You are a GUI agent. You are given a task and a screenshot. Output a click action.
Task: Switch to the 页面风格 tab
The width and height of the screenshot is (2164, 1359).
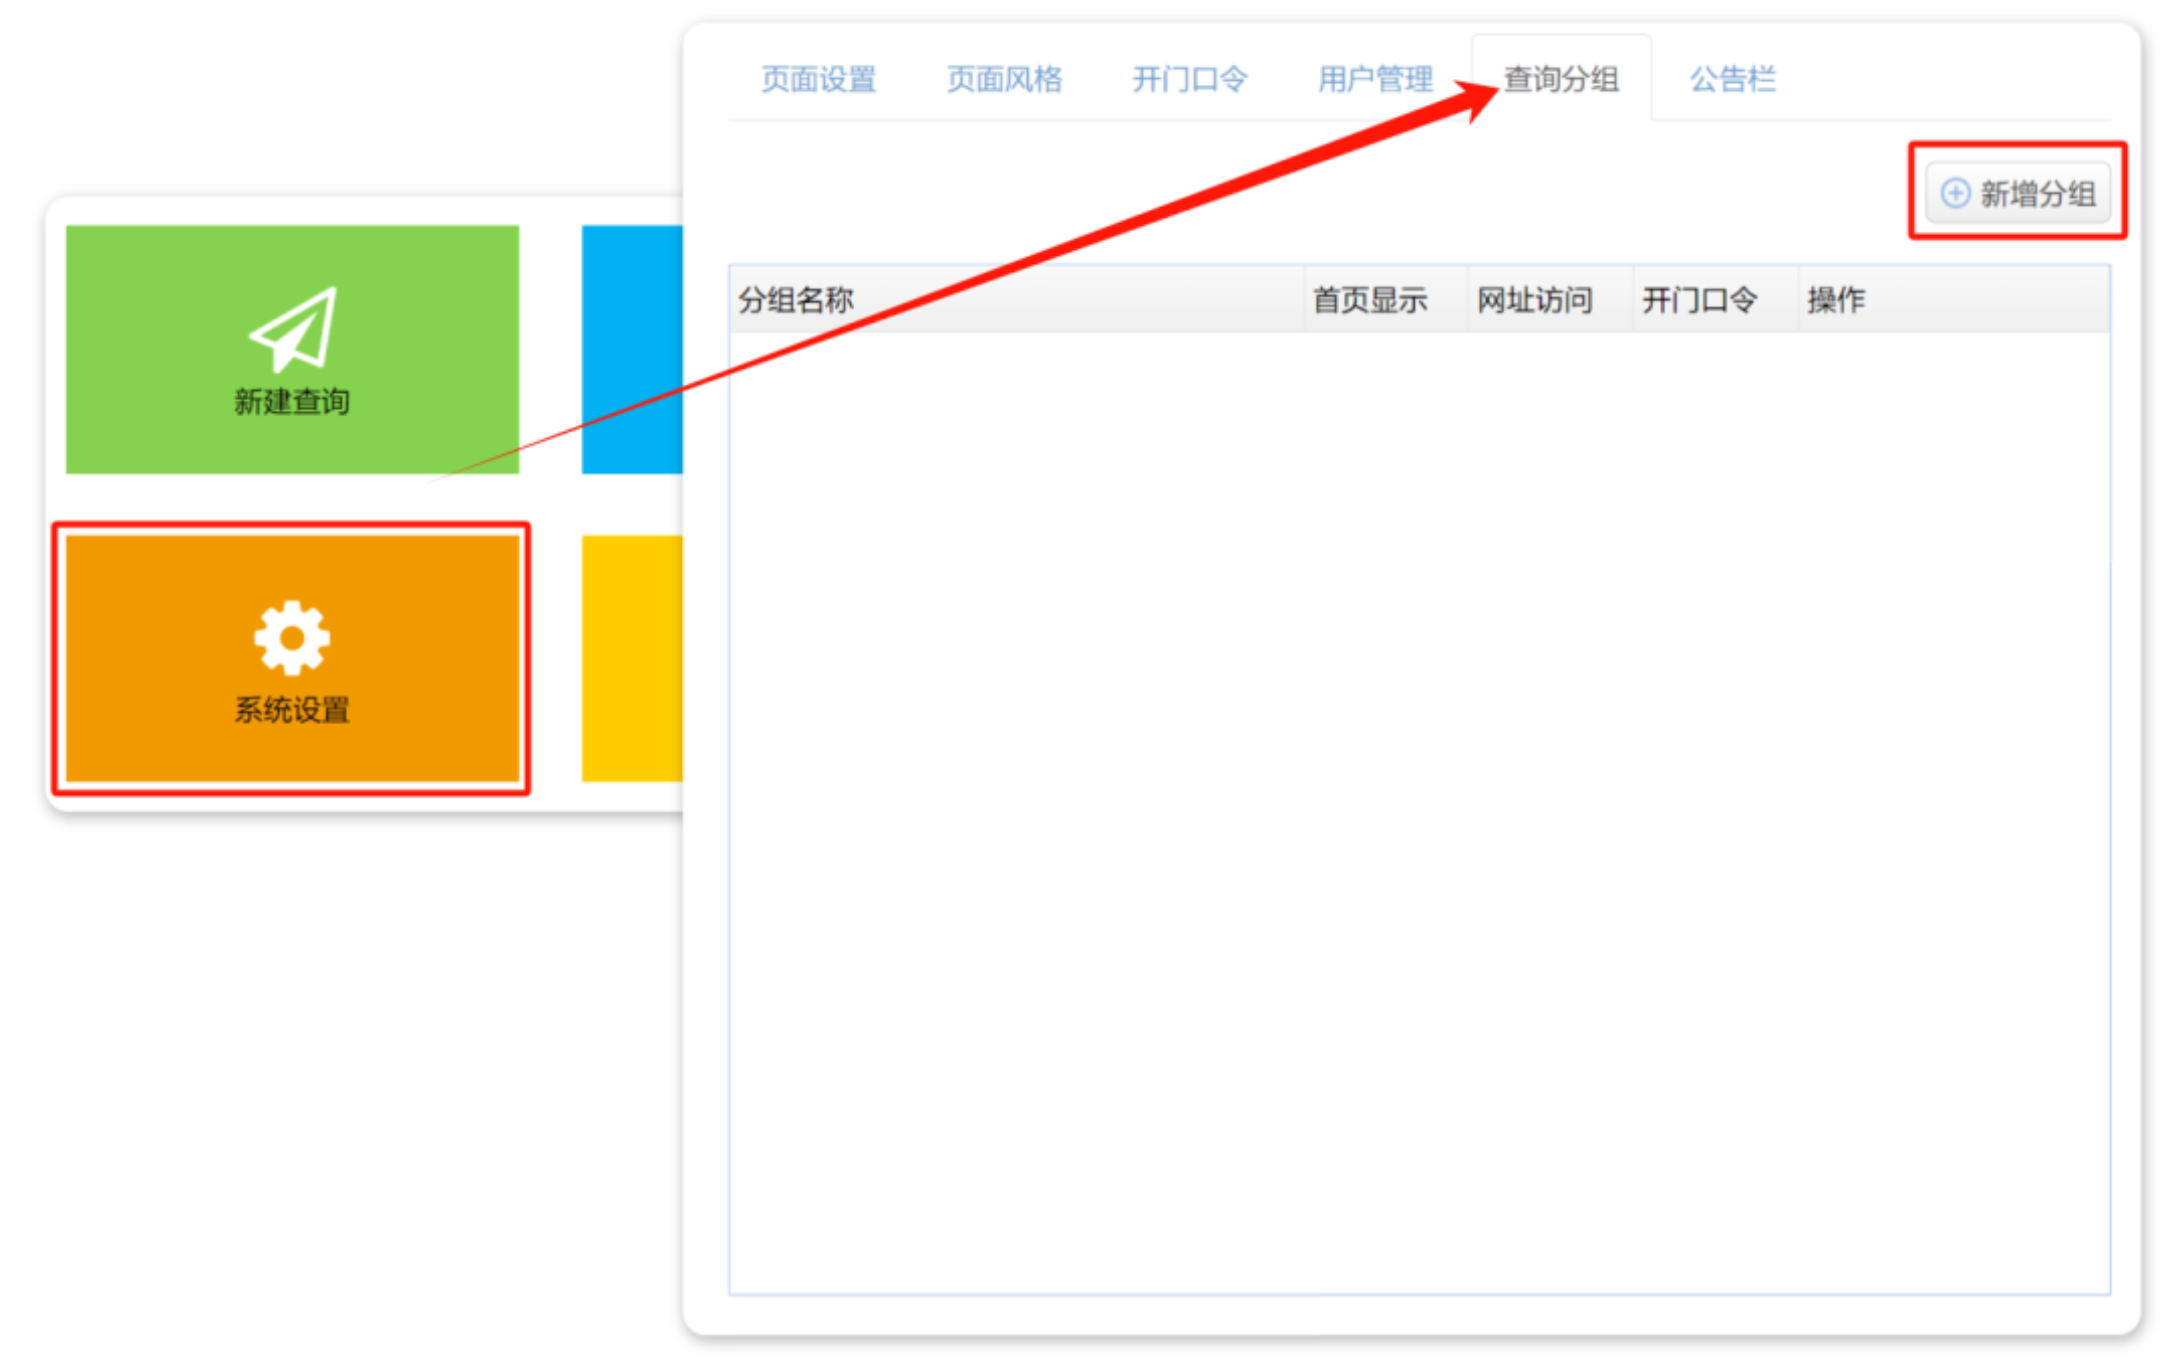[1004, 79]
